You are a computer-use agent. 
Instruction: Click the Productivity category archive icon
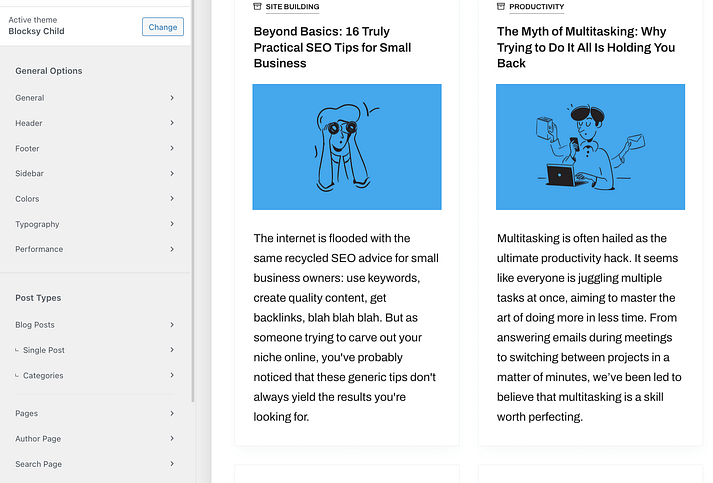click(501, 7)
